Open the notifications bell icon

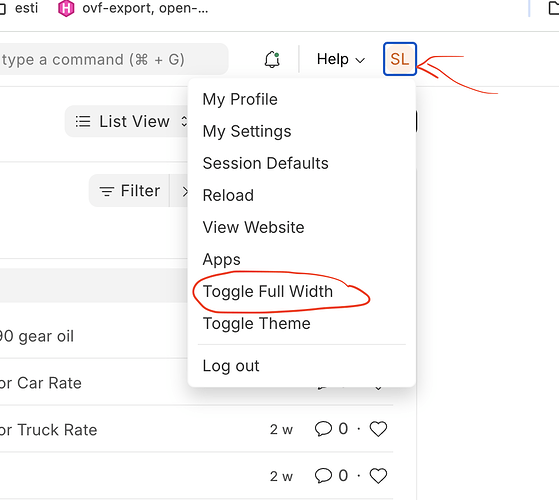272,59
